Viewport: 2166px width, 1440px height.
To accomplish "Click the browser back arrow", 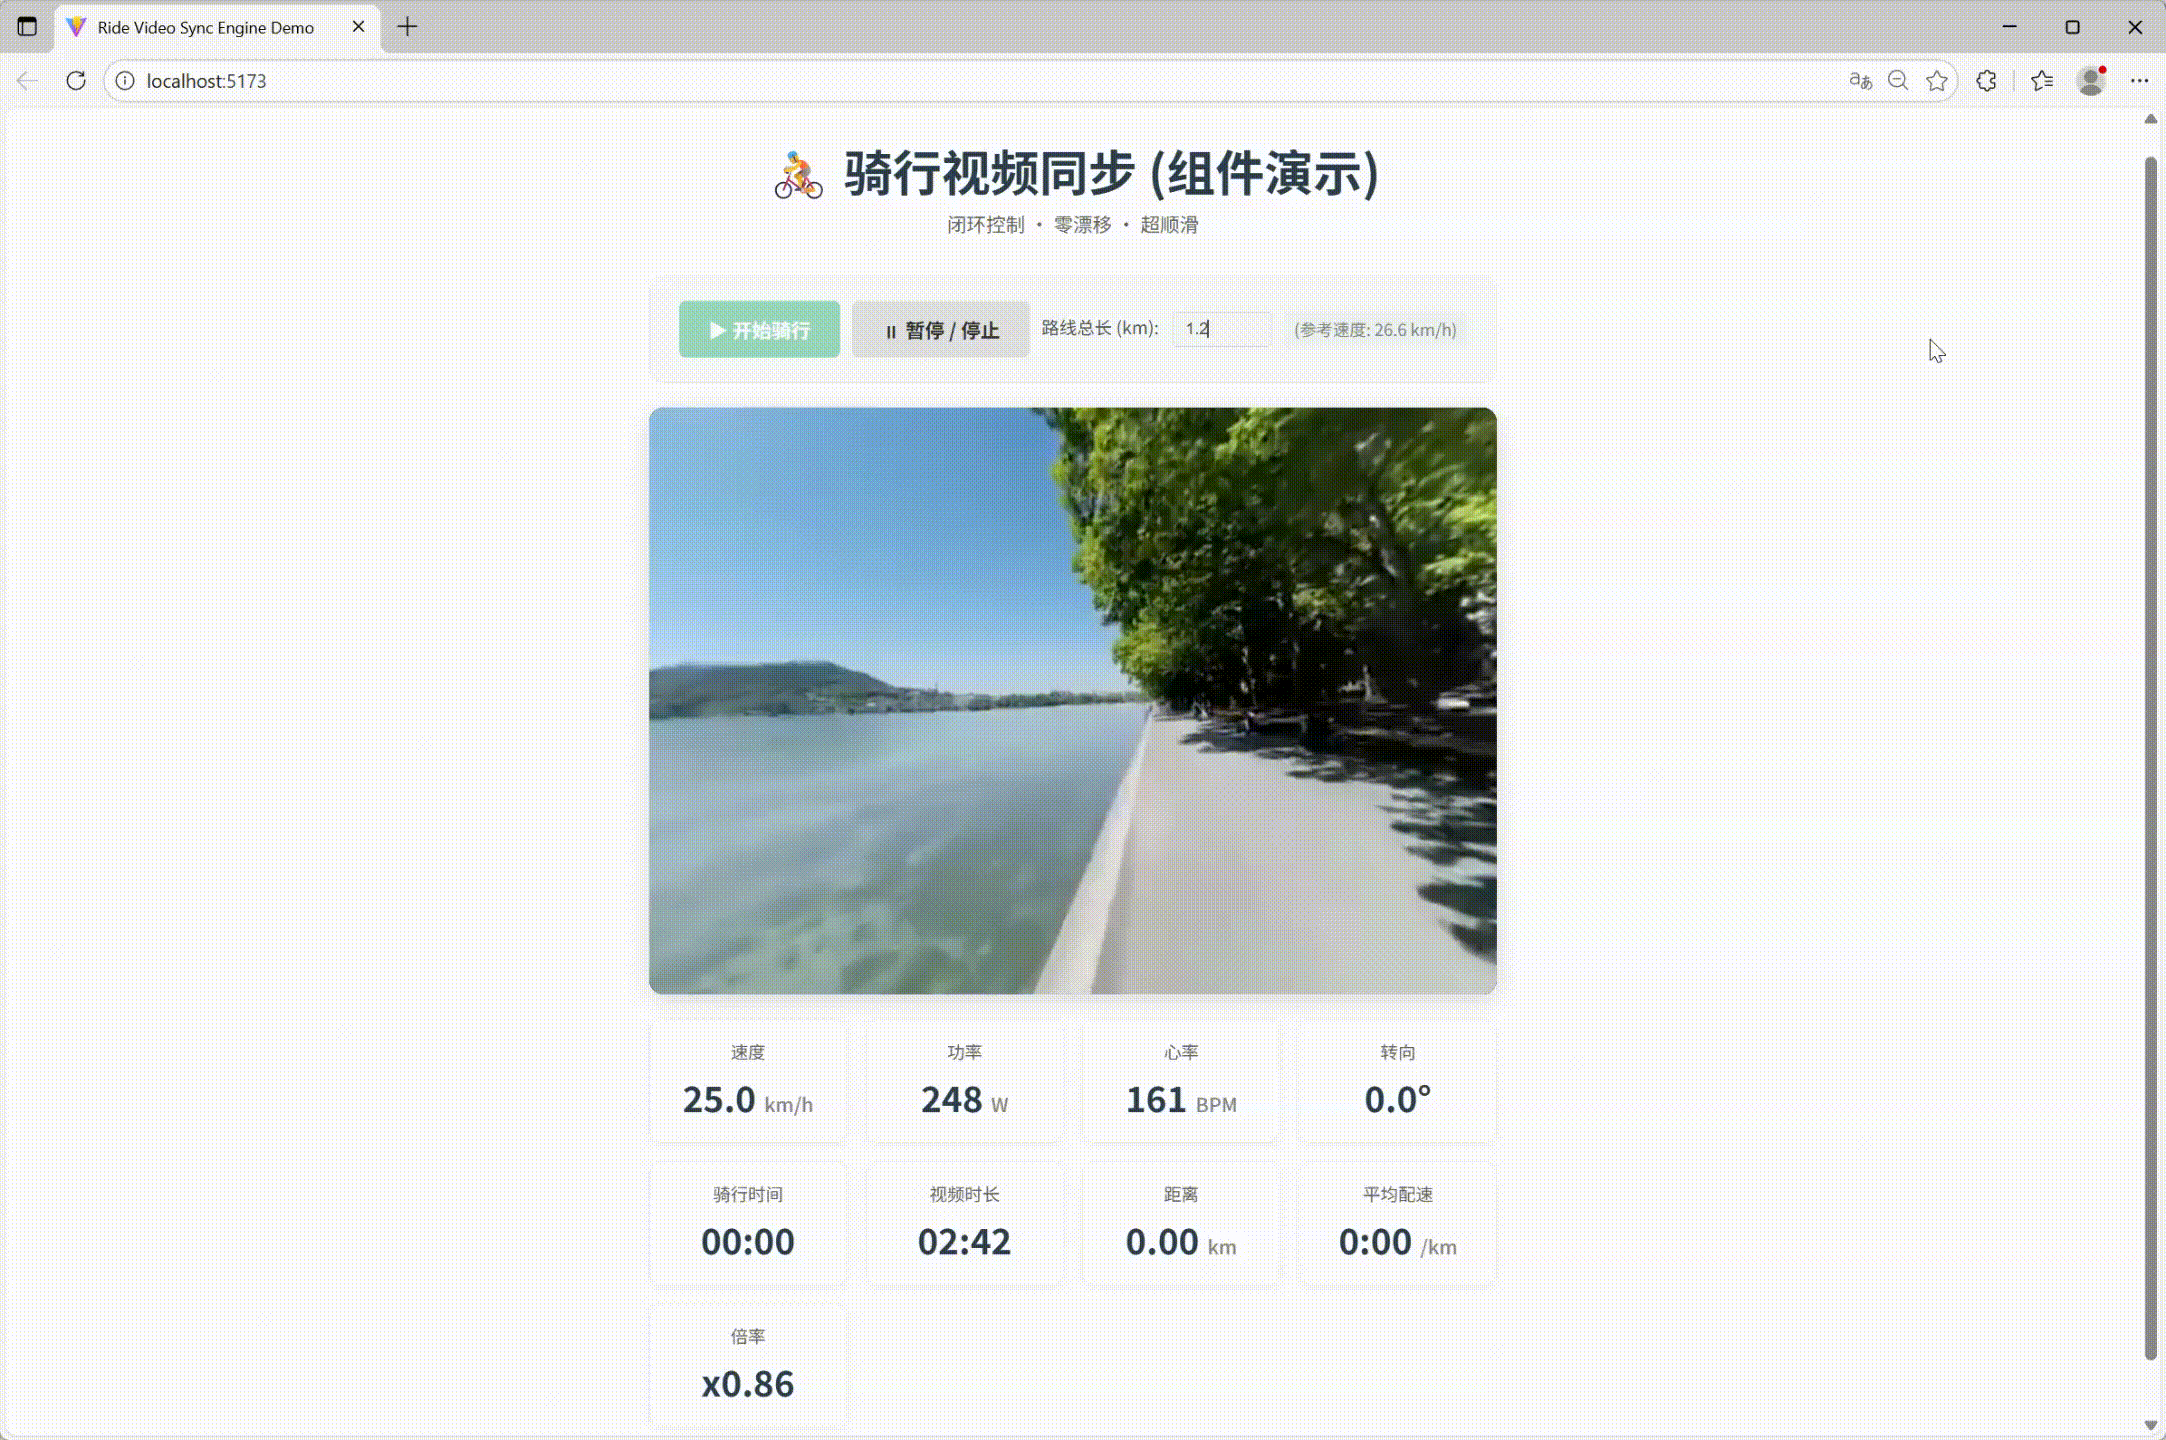I will pos(27,81).
